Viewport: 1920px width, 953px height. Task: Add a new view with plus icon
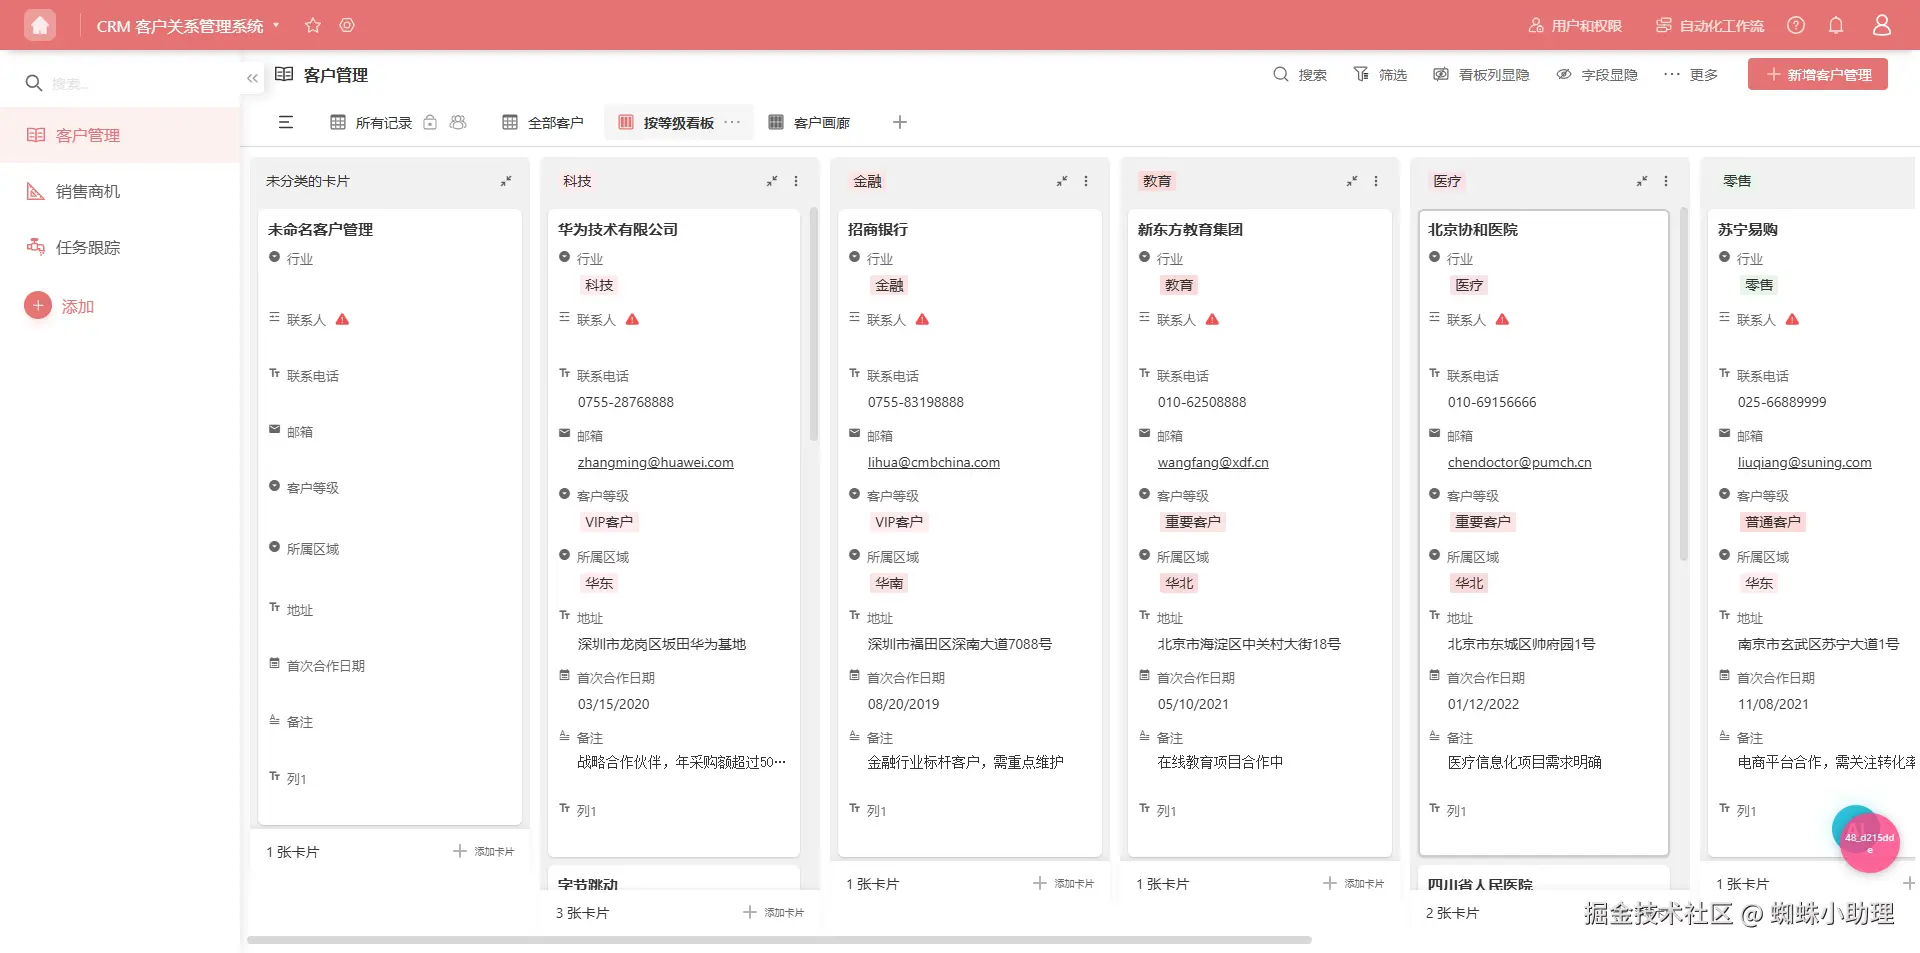tap(900, 122)
